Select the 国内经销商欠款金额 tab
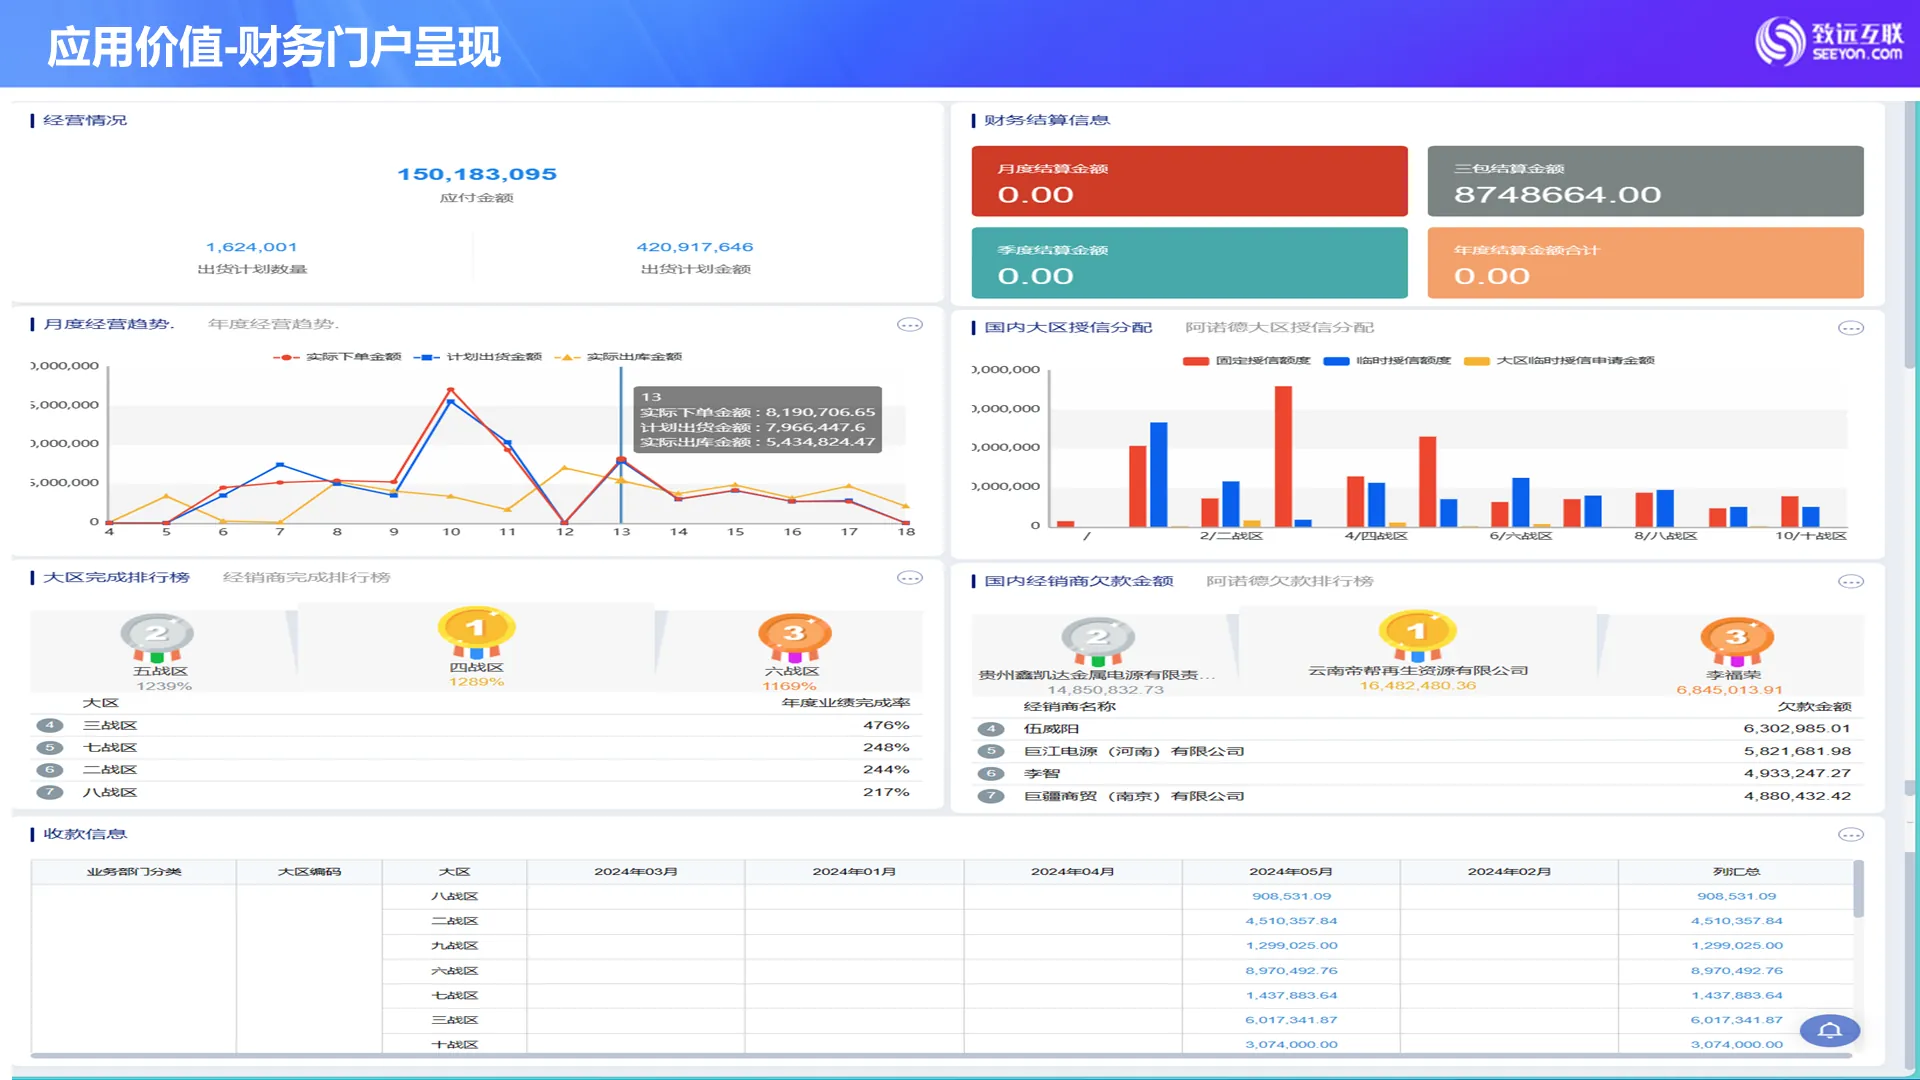The width and height of the screenshot is (1920, 1080). [1078, 582]
